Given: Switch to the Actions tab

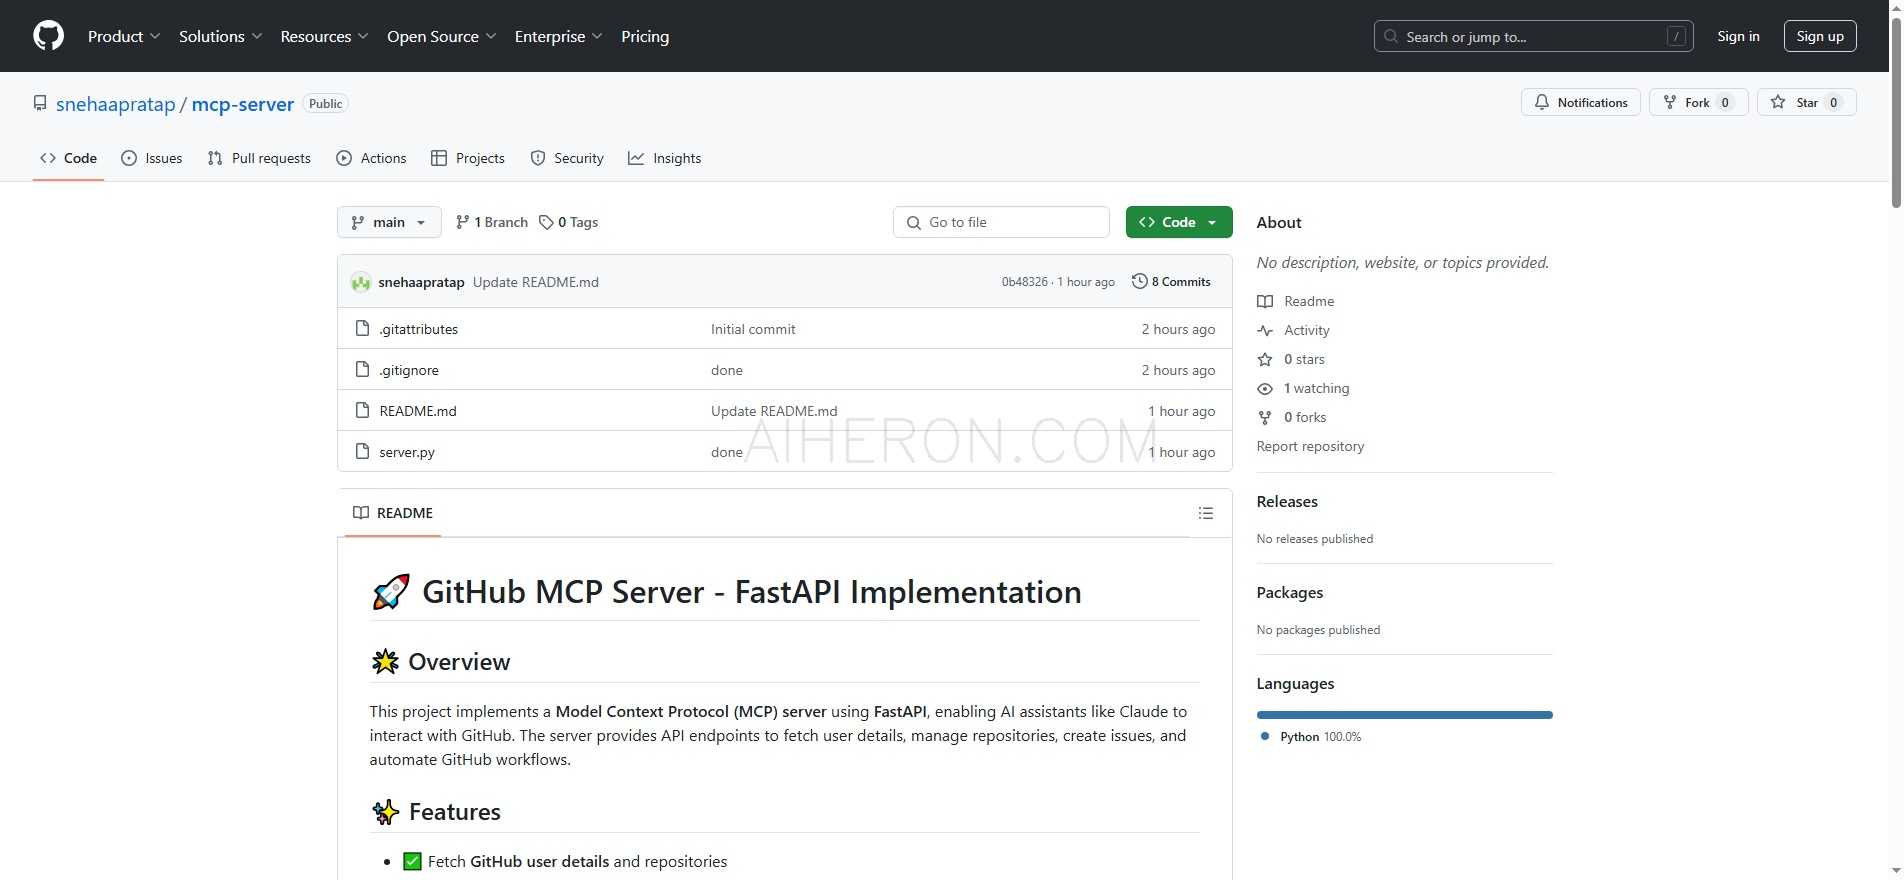Looking at the screenshot, I should tap(371, 158).
